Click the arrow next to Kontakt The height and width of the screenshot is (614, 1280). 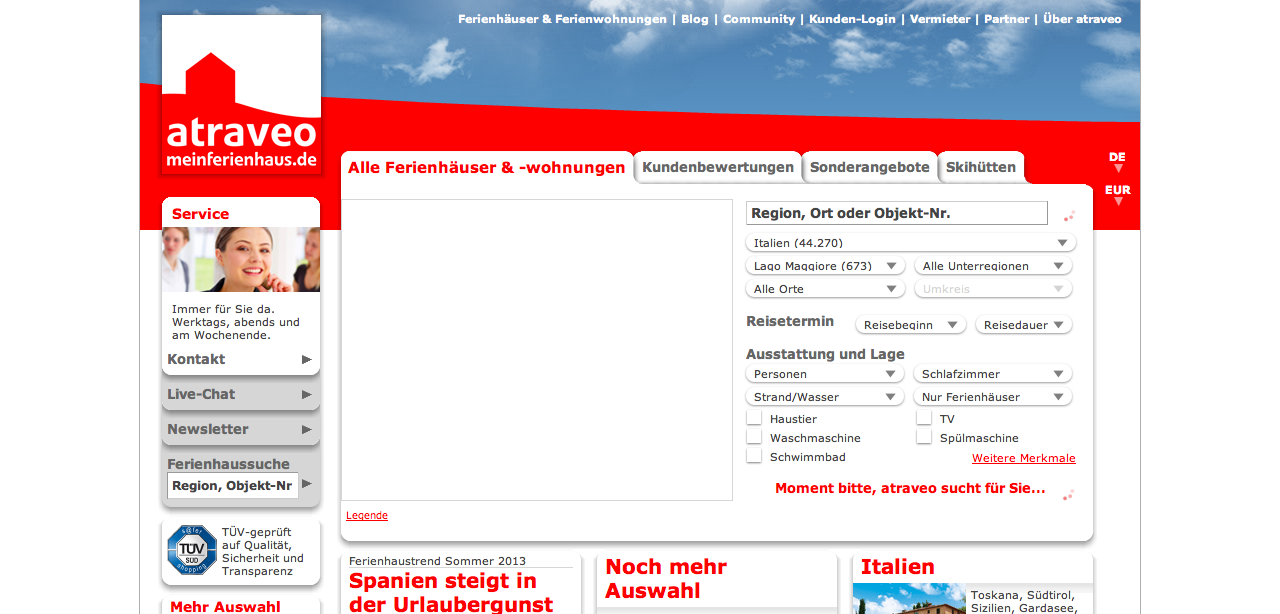tap(306, 360)
